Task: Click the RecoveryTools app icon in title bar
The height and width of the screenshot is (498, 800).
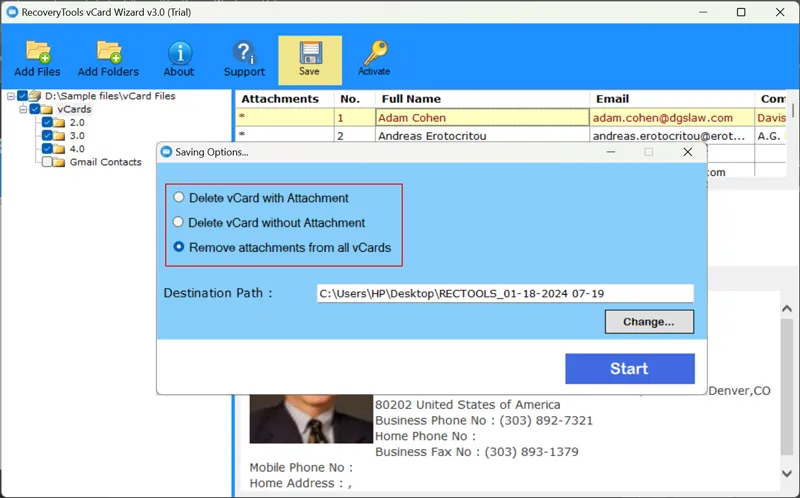Action: pyautogui.click(x=12, y=12)
